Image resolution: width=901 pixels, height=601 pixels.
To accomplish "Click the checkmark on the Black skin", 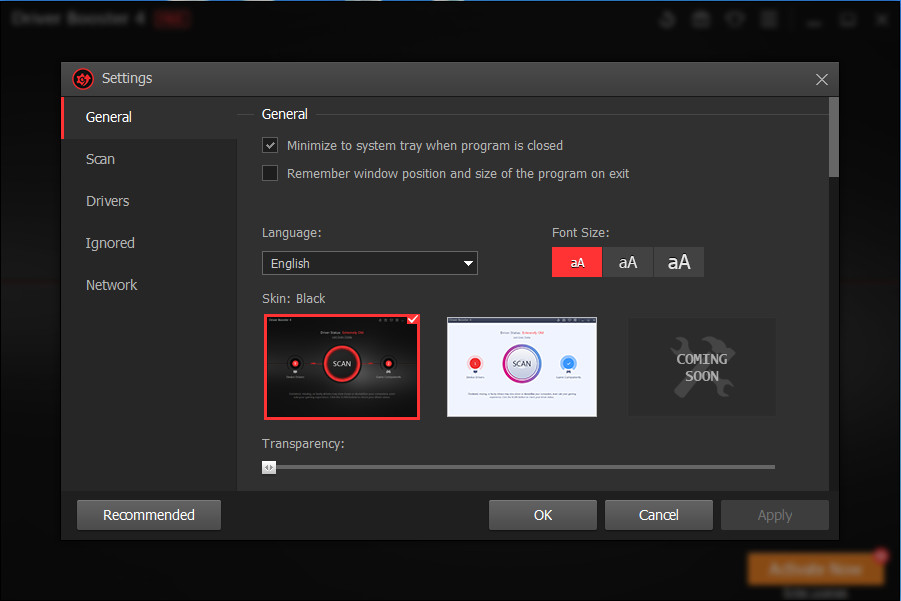I will (412, 320).
